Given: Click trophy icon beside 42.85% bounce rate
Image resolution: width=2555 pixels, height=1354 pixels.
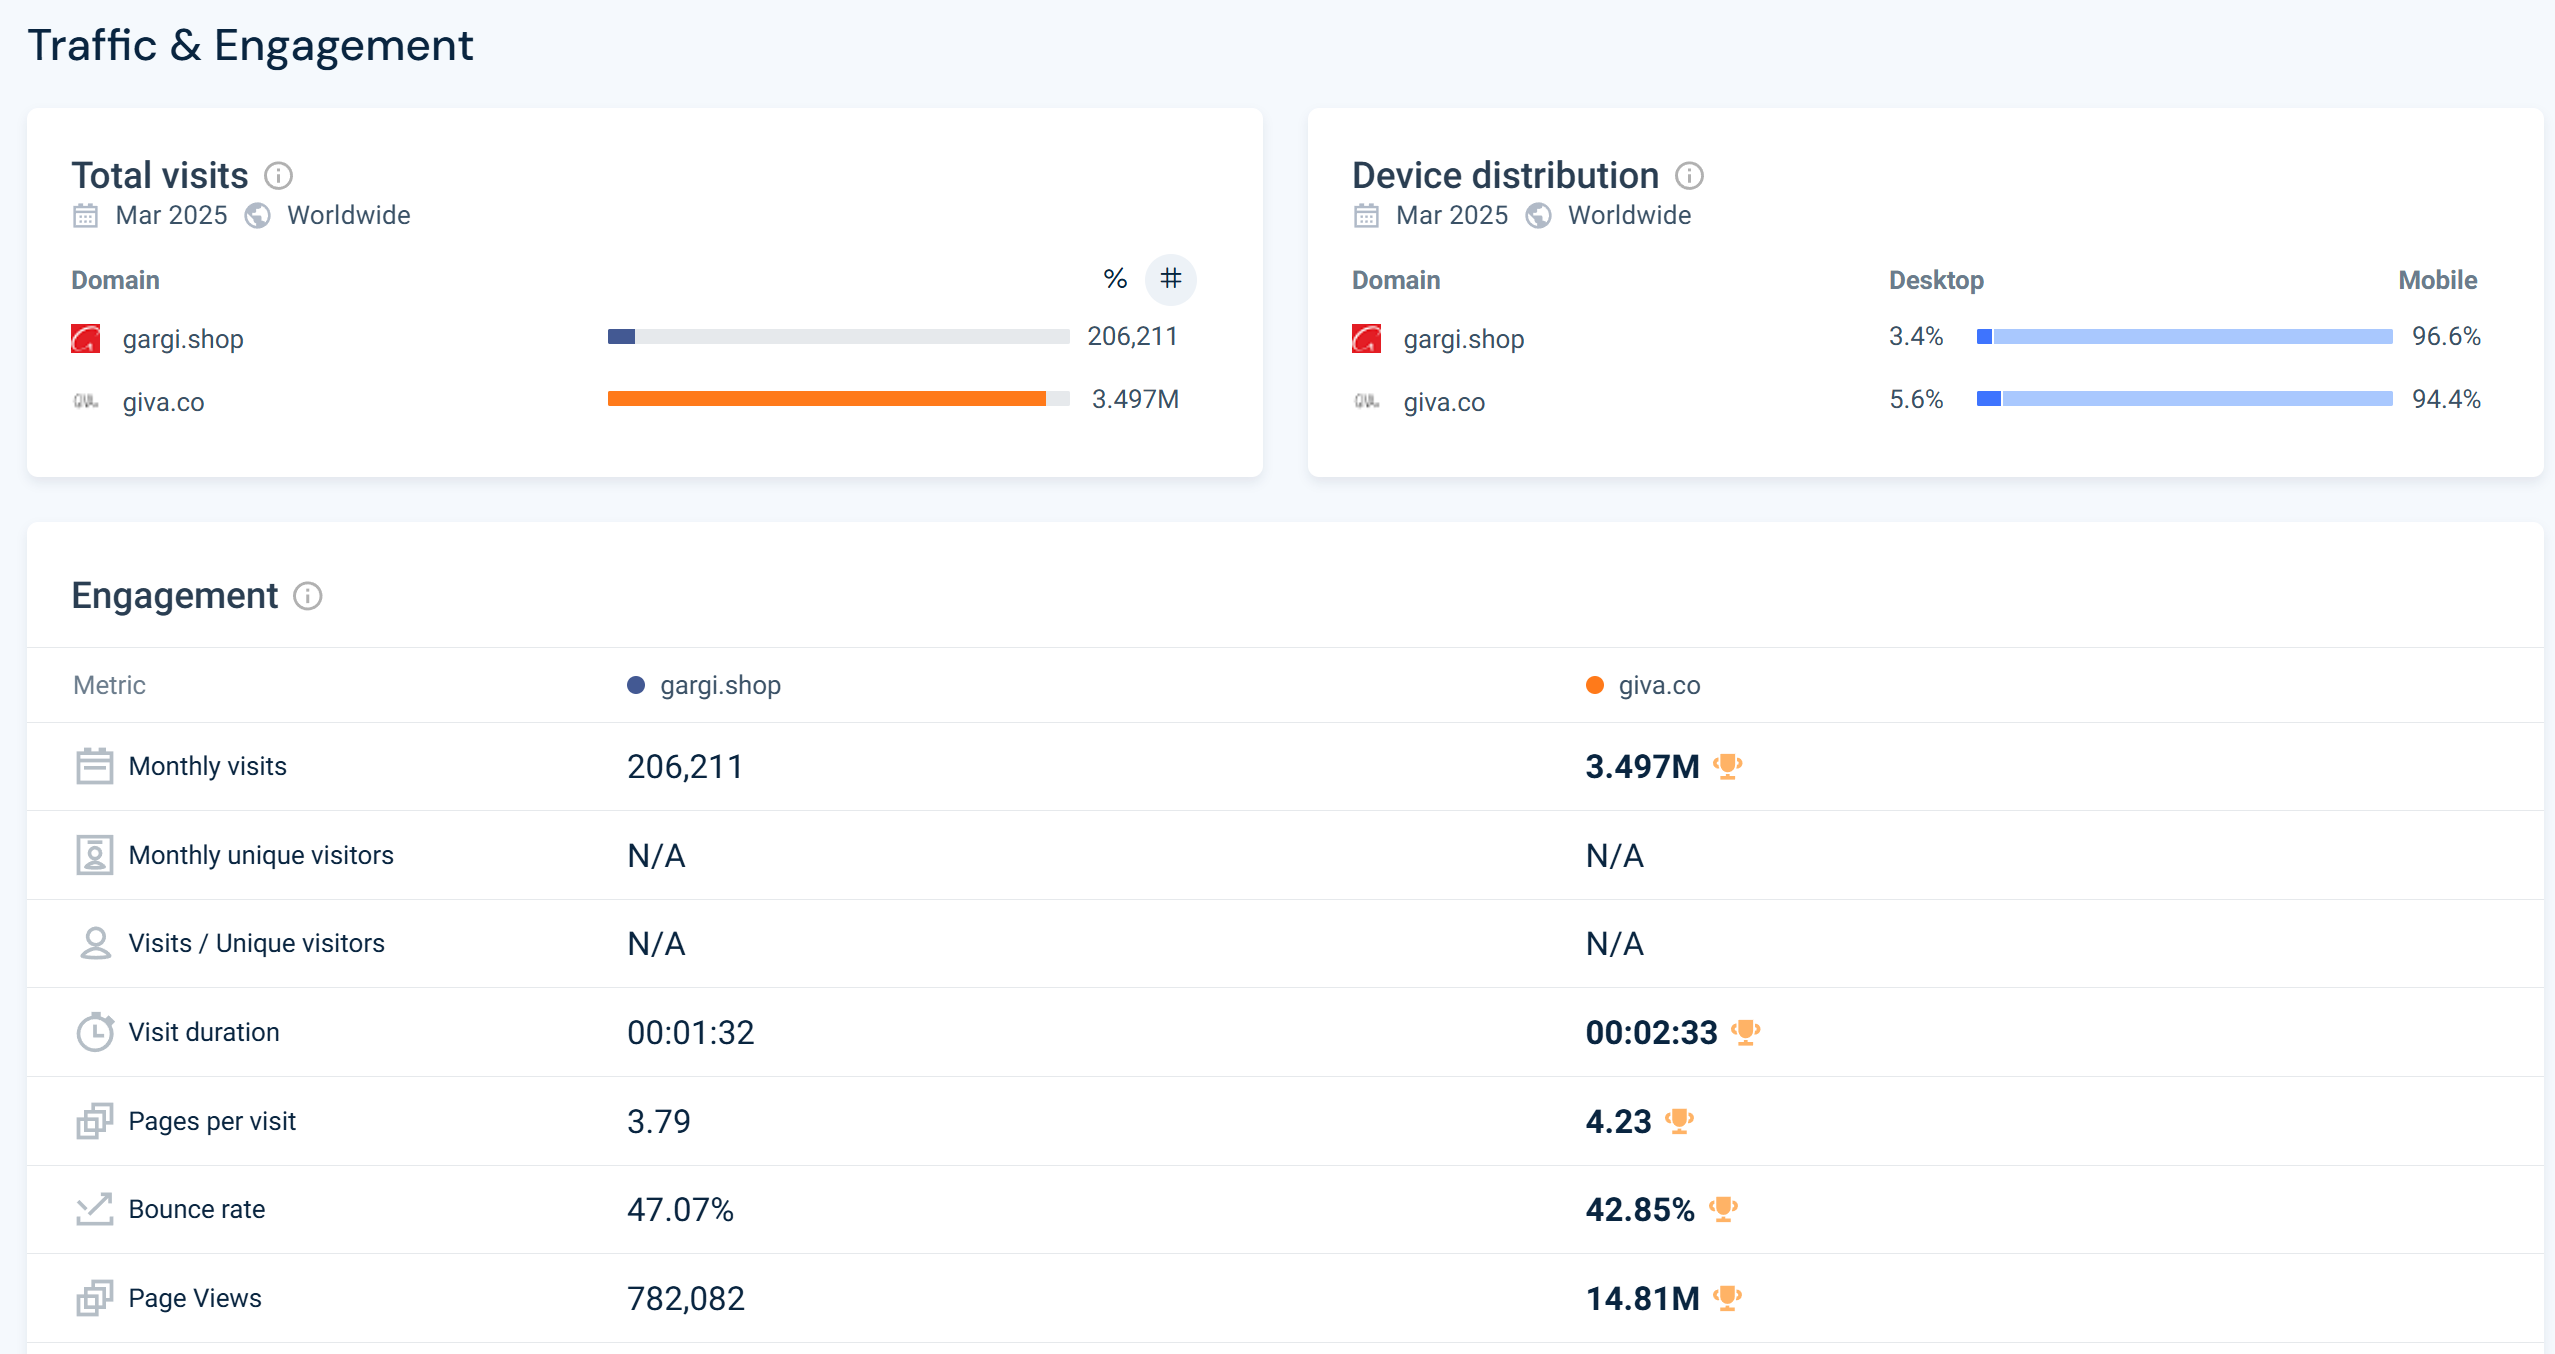Looking at the screenshot, I should 1723,1209.
